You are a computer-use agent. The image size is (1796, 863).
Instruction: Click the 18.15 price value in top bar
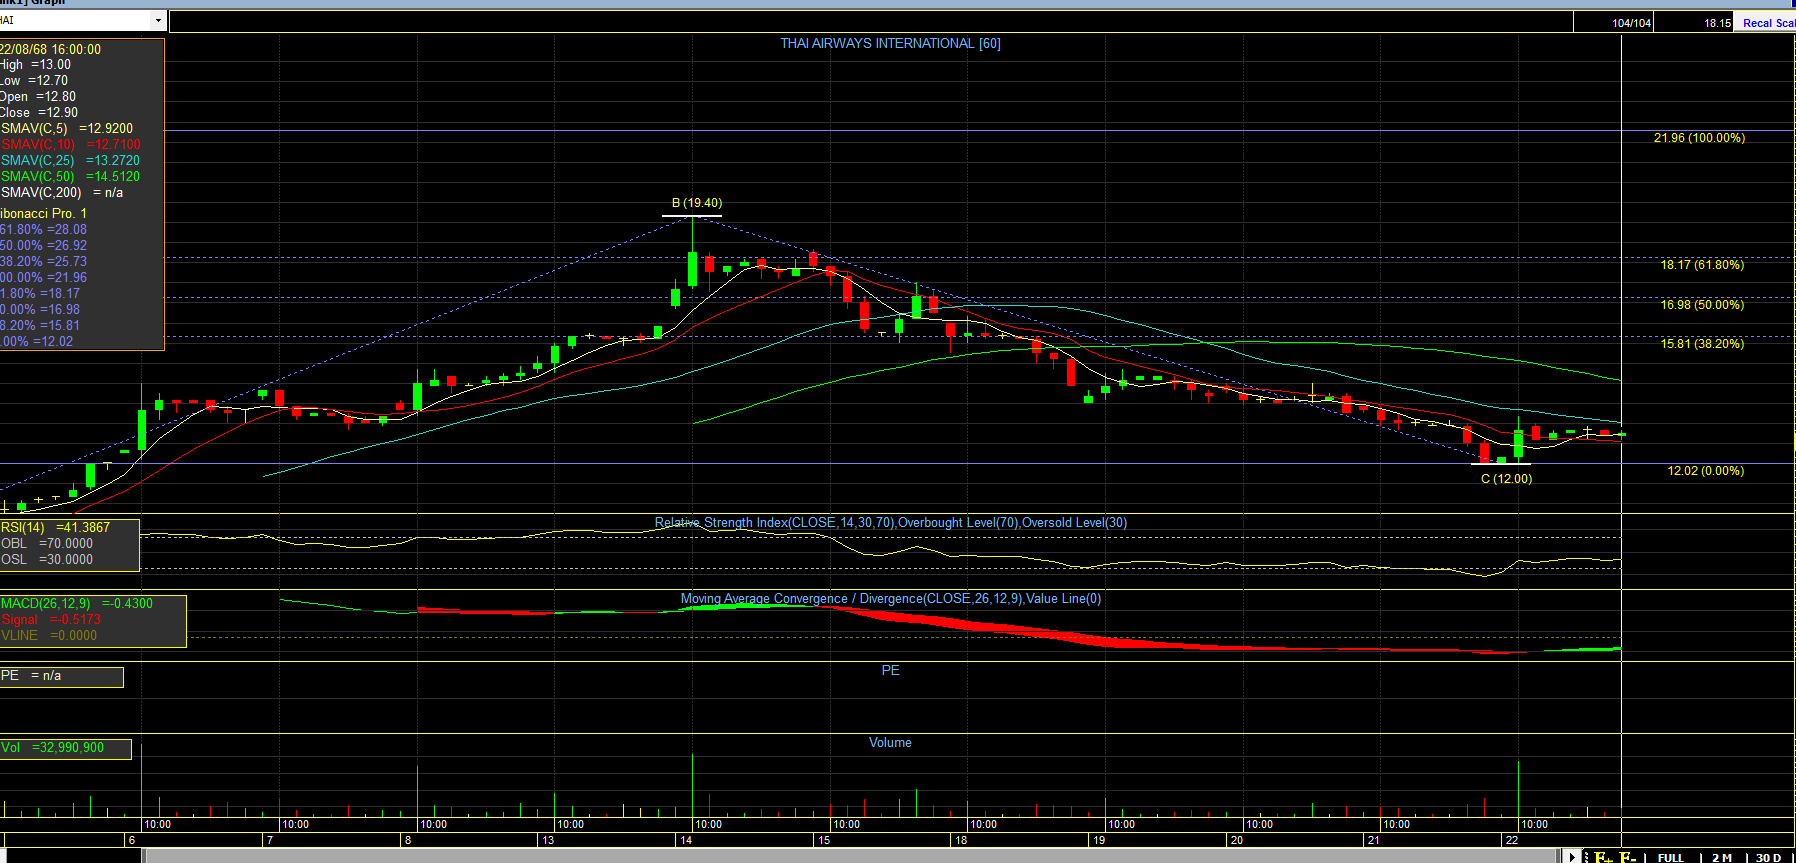click(1717, 23)
